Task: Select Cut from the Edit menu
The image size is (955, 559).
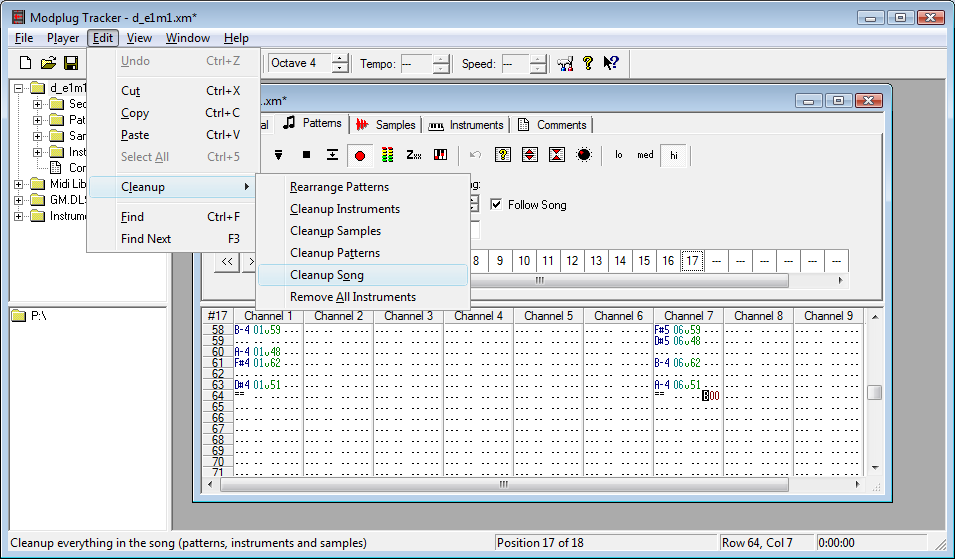Action: [174, 91]
